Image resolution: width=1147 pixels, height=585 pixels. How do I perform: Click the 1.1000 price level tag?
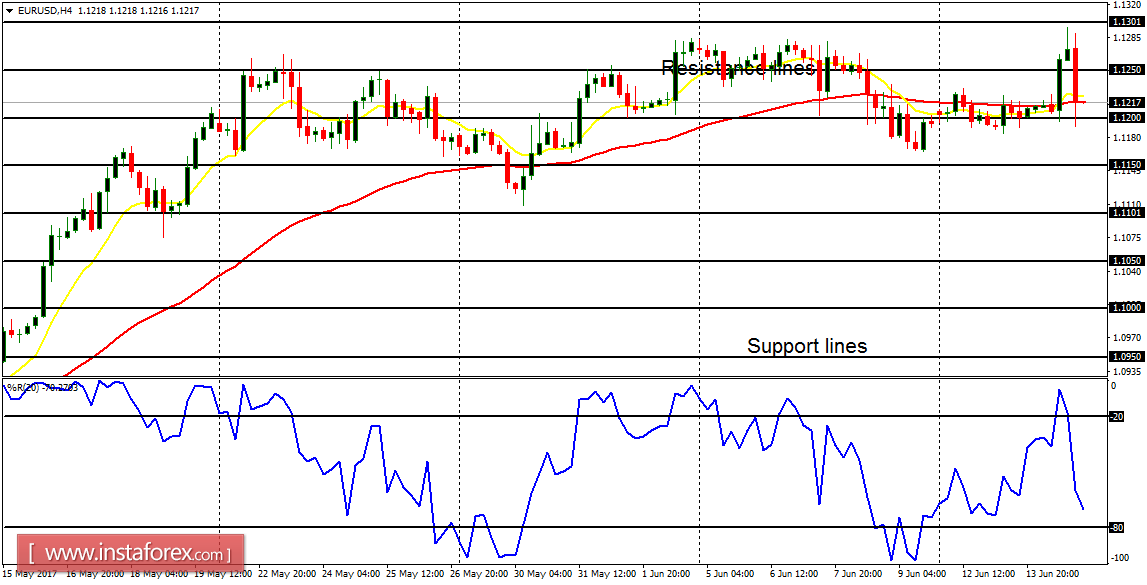1127,308
